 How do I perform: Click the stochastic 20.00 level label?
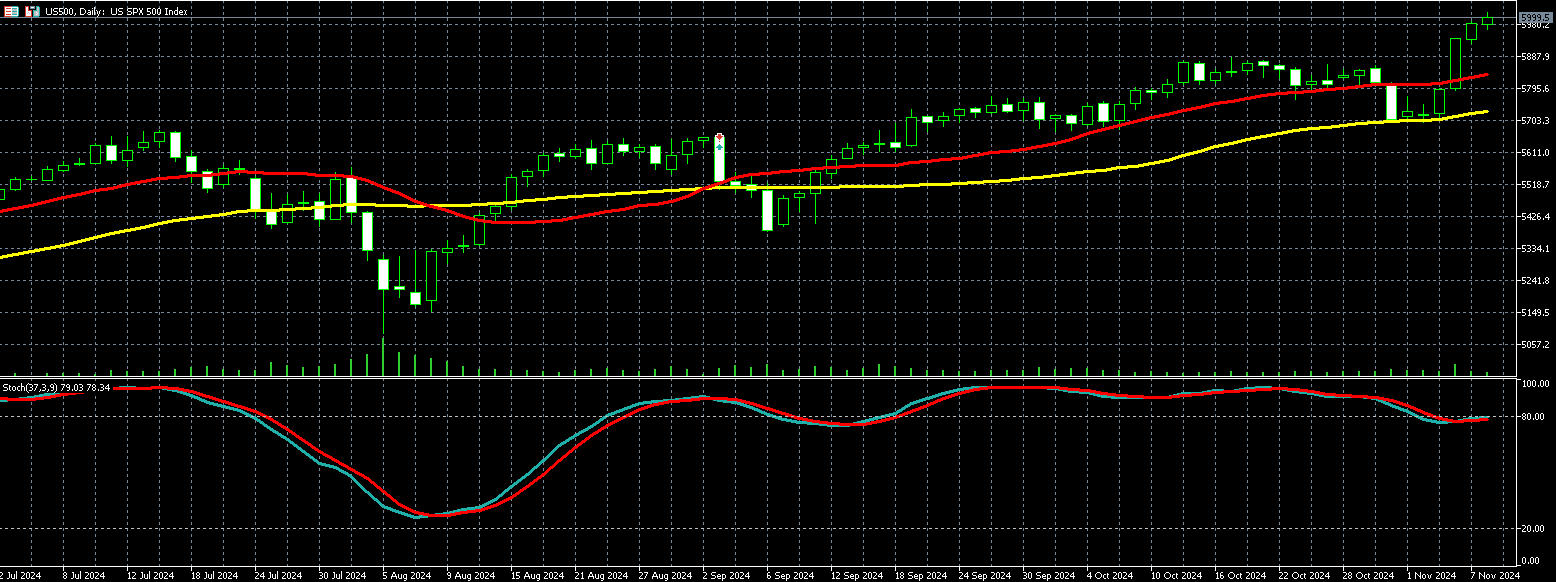[x=1534, y=529]
